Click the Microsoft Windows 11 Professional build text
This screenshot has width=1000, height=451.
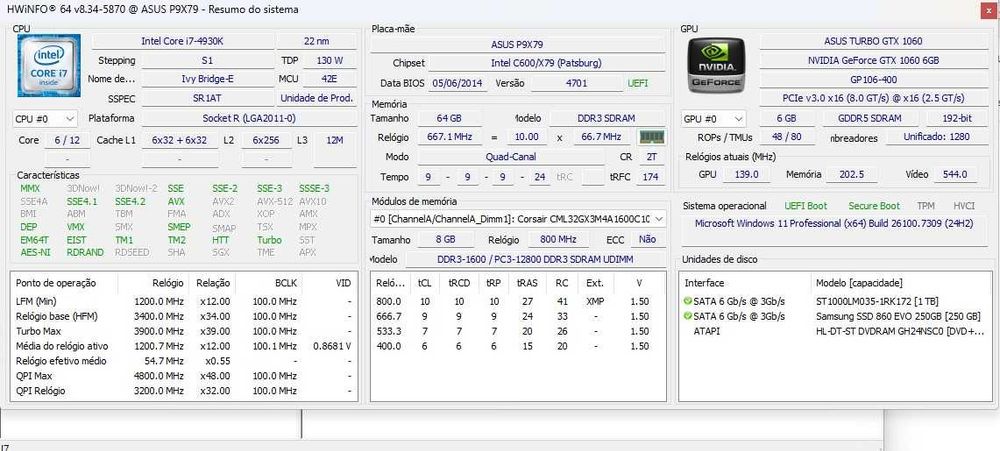tap(832, 224)
